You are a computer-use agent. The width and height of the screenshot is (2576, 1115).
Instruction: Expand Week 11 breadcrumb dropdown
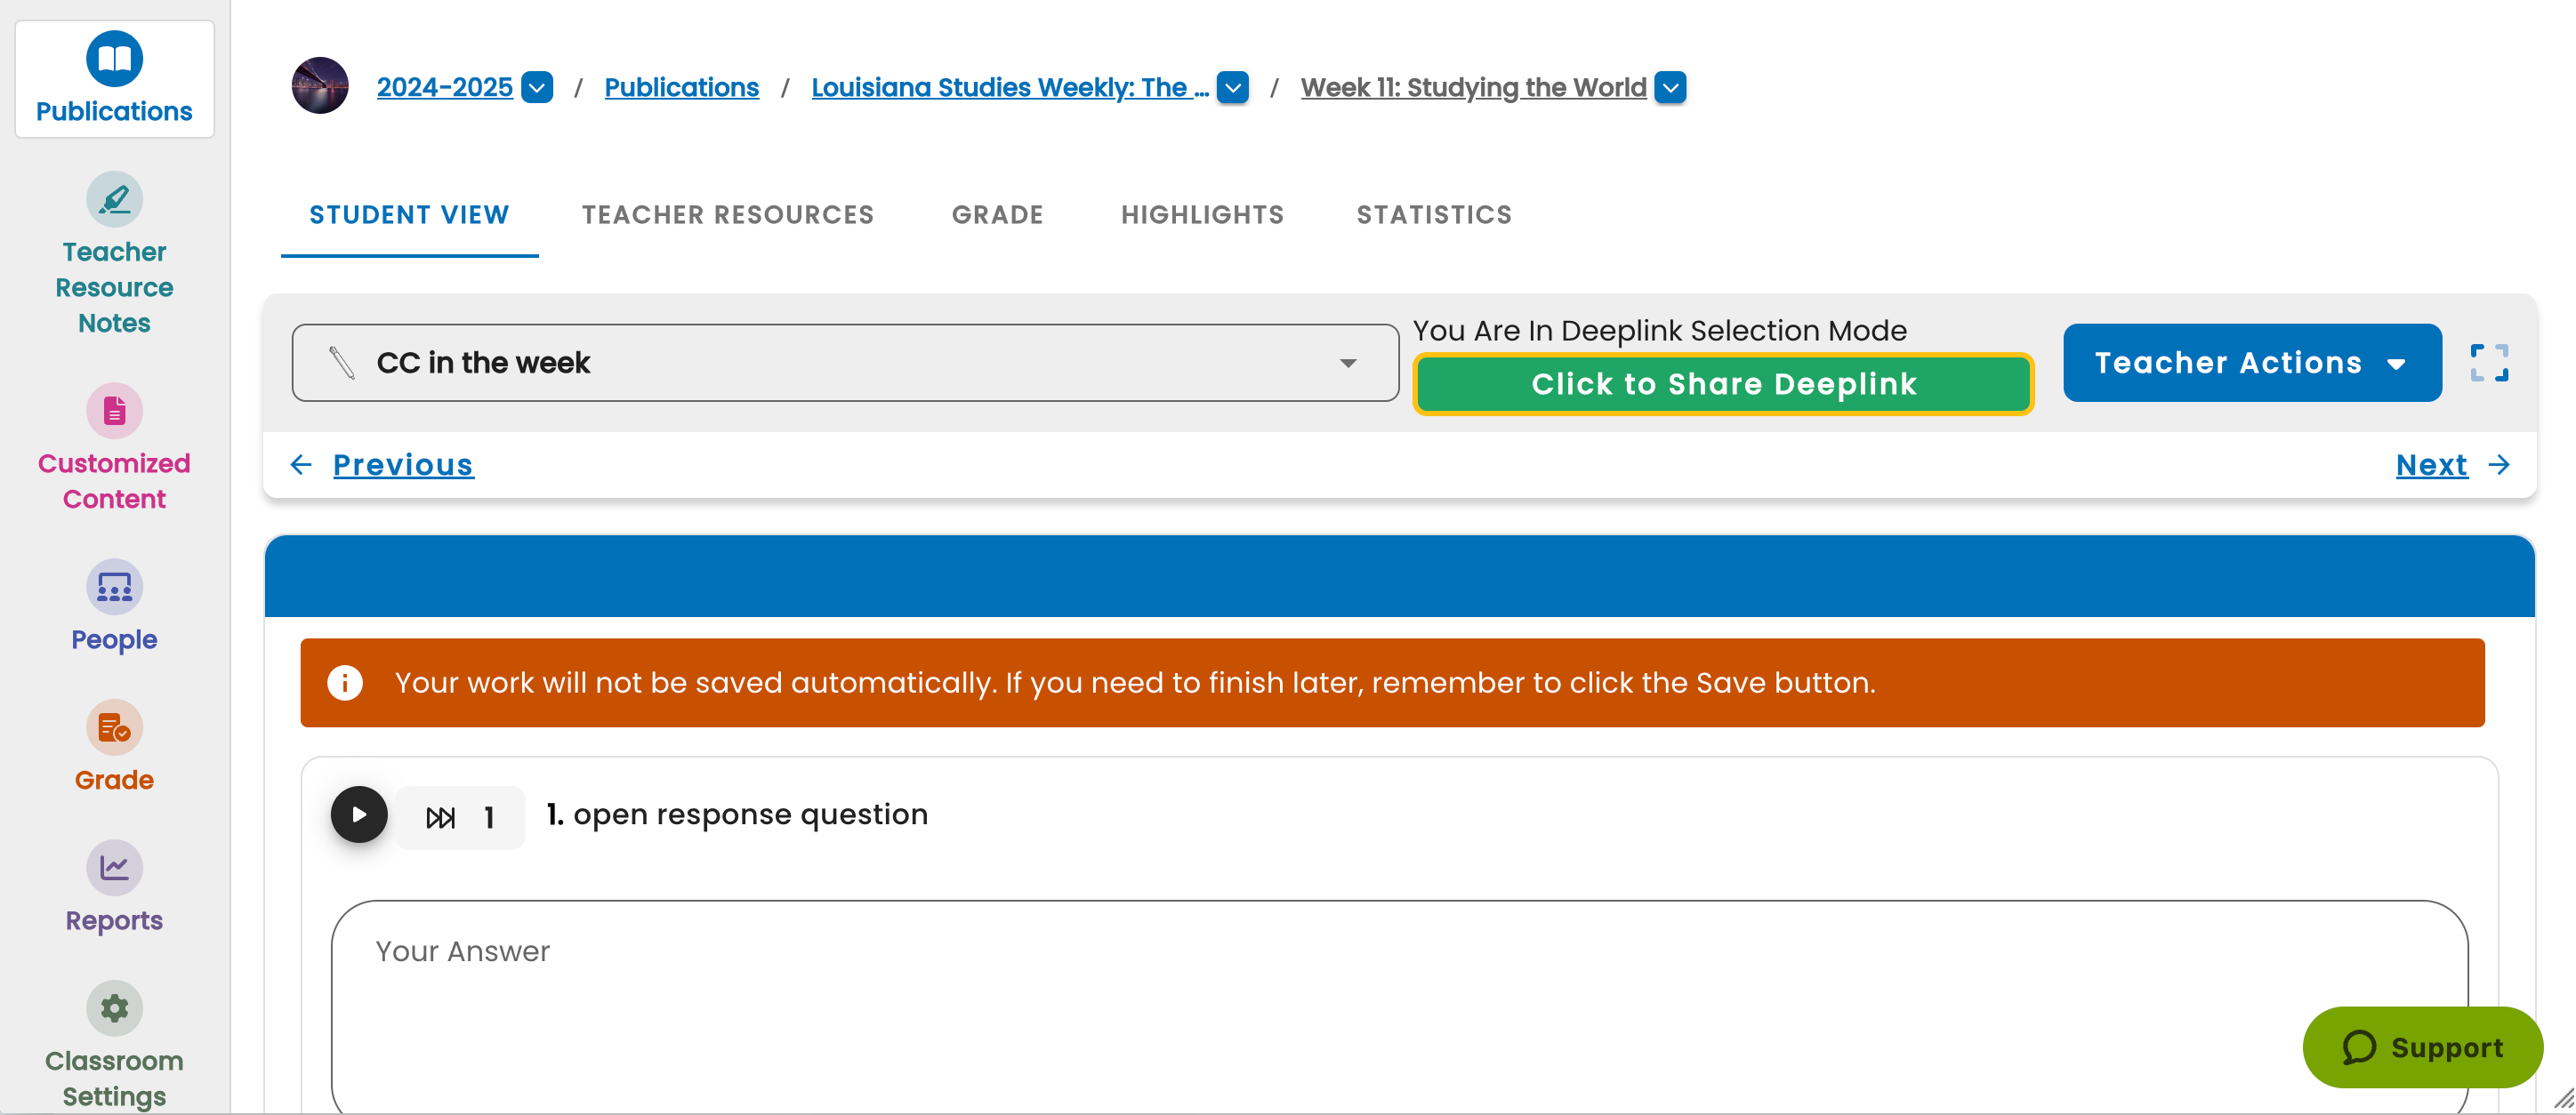coord(1670,87)
